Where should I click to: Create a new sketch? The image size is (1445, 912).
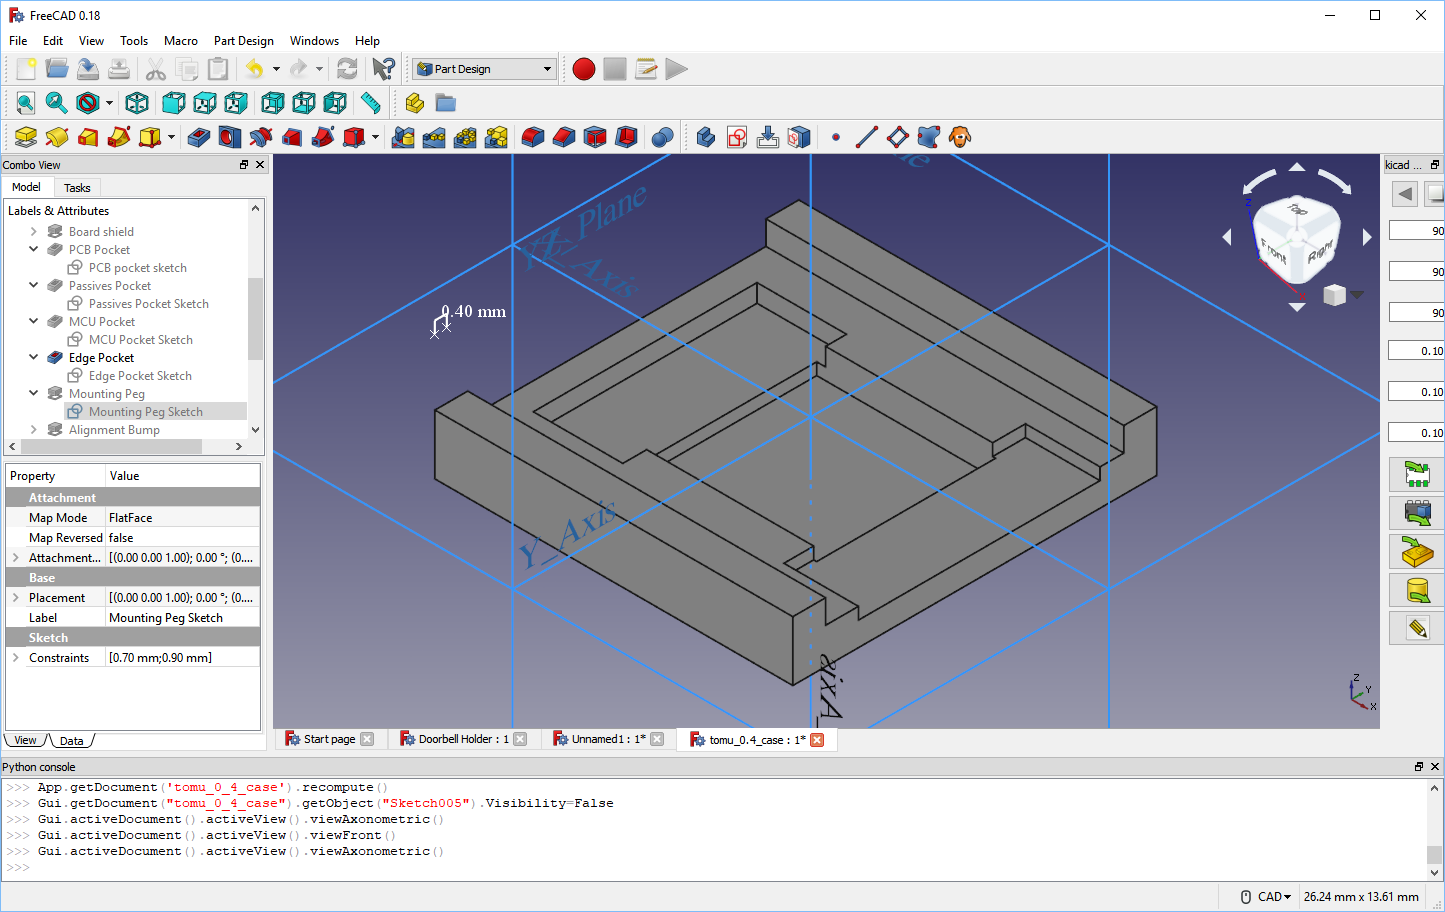point(736,137)
